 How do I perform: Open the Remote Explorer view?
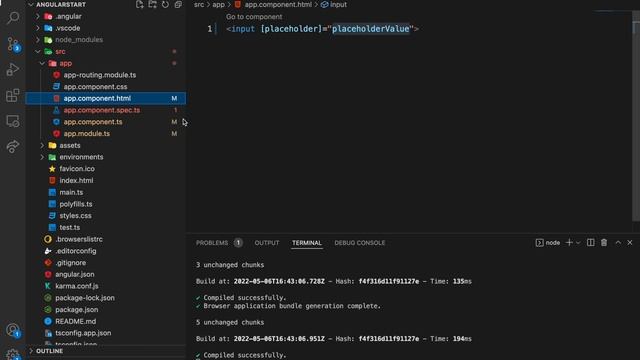click(13, 121)
